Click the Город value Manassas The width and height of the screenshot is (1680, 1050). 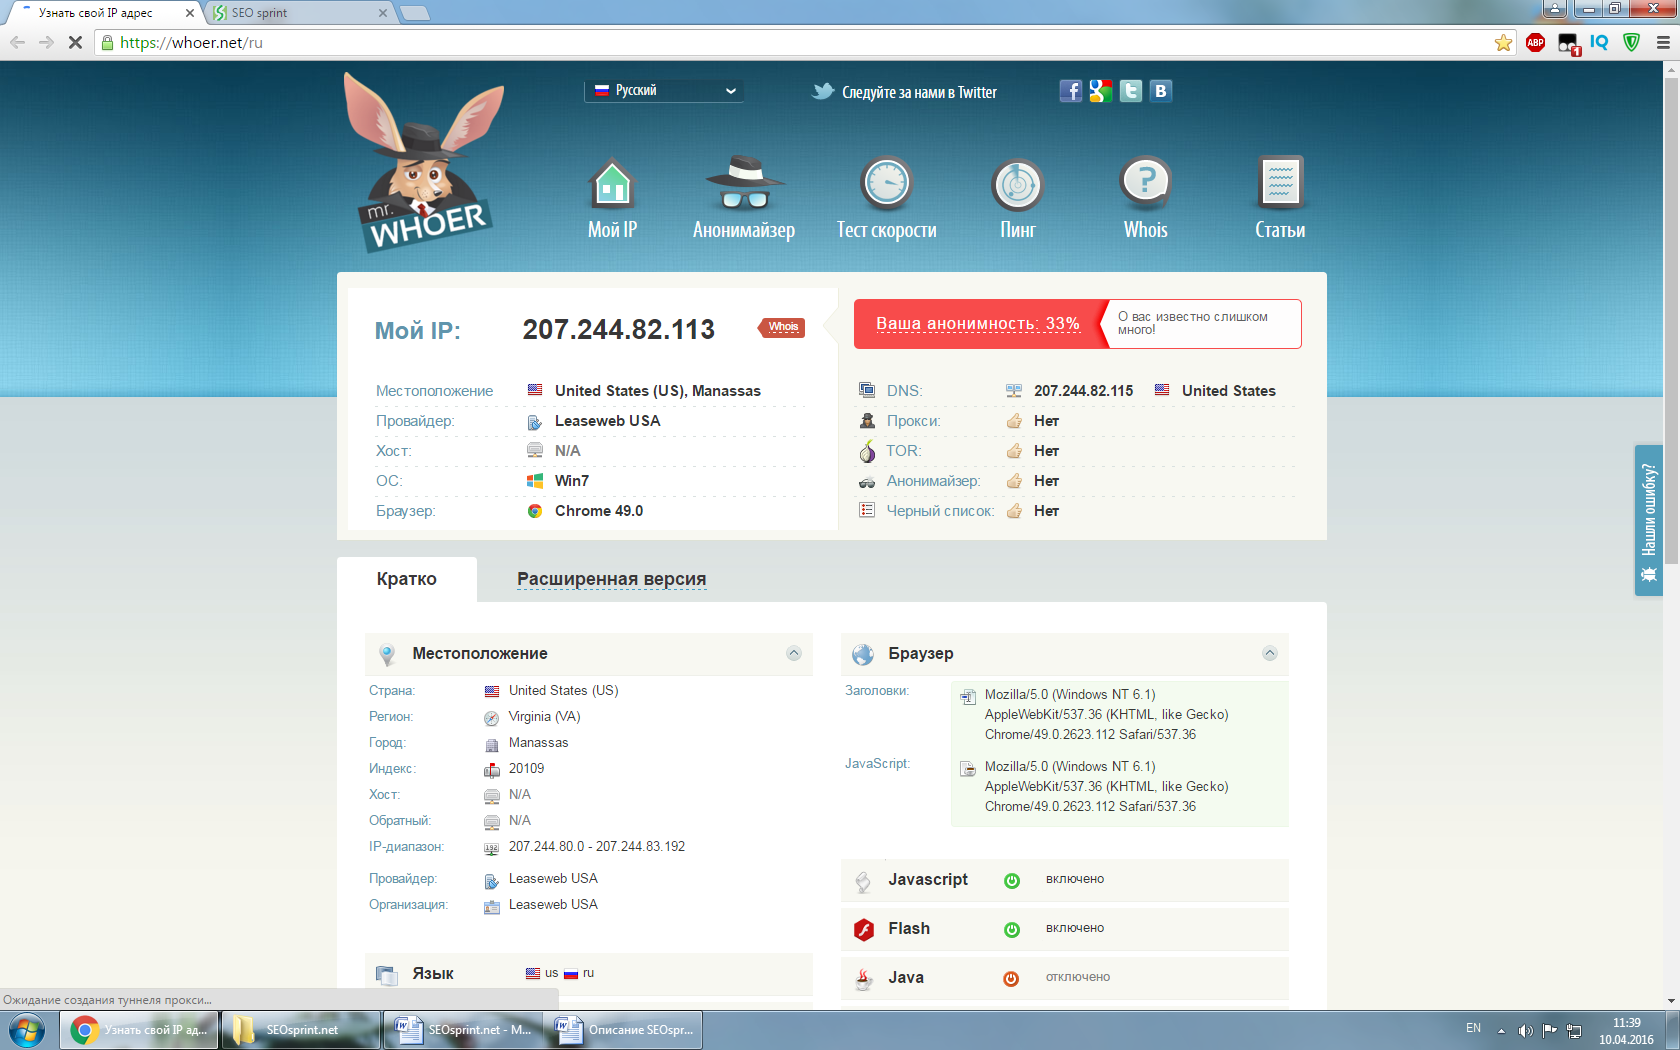538,742
